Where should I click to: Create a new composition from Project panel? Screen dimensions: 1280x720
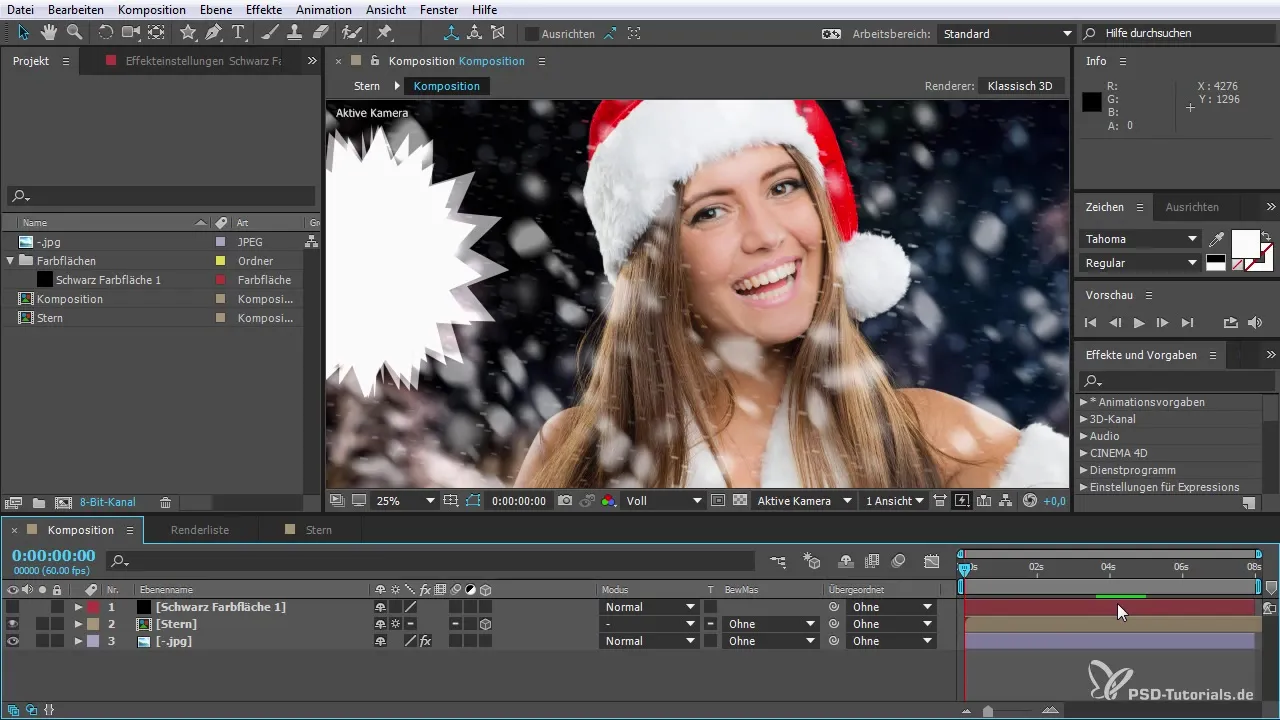(63, 502)
